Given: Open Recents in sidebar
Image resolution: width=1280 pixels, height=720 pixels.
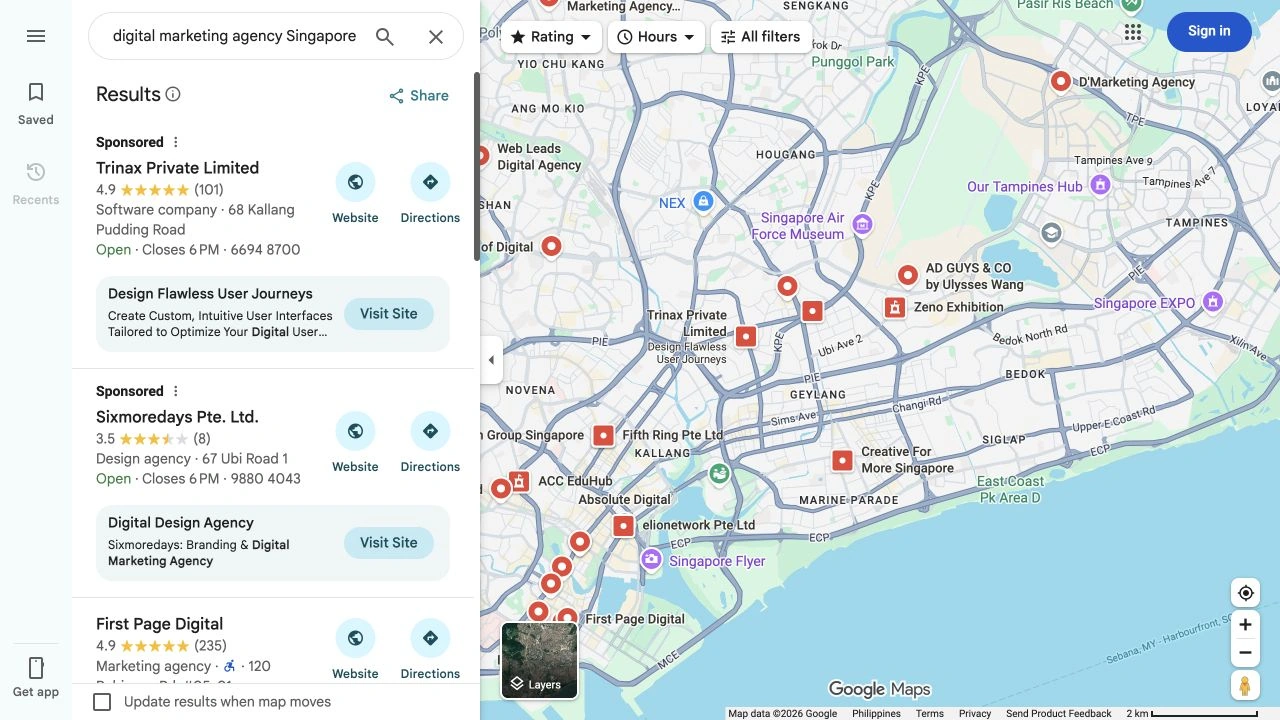Looking at the screenshot, I should [x=36, y=184].
